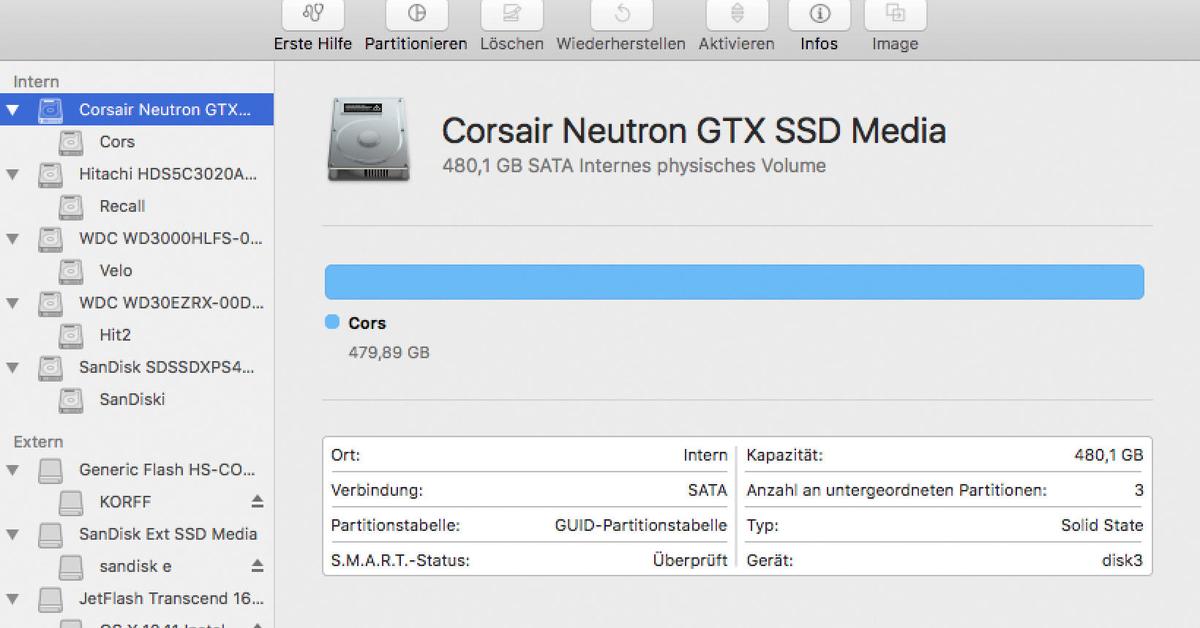
Task: Click the Ort value Intern
Action: [x=705, y=455]
